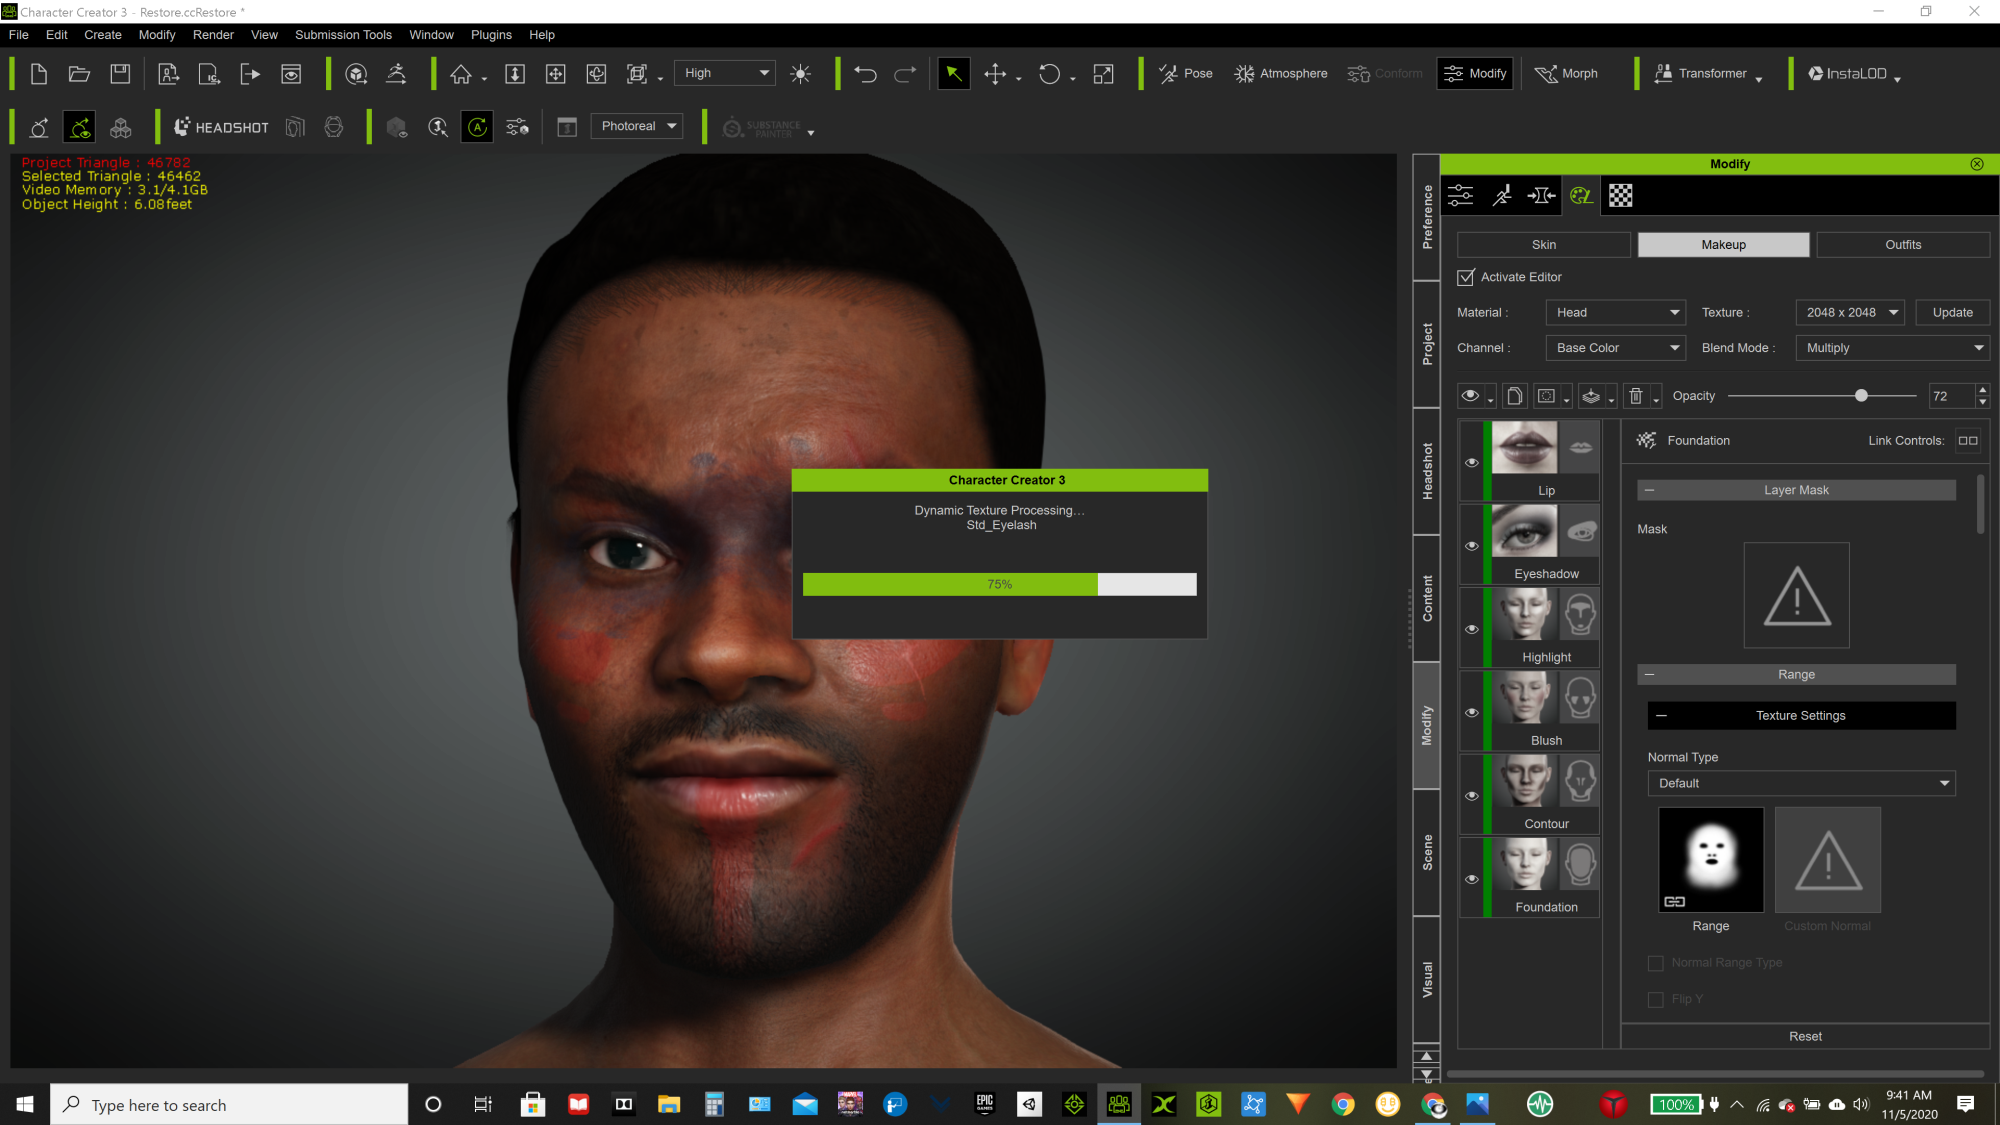
Task: Click the layer stack merge icon
Action: 1591,396
